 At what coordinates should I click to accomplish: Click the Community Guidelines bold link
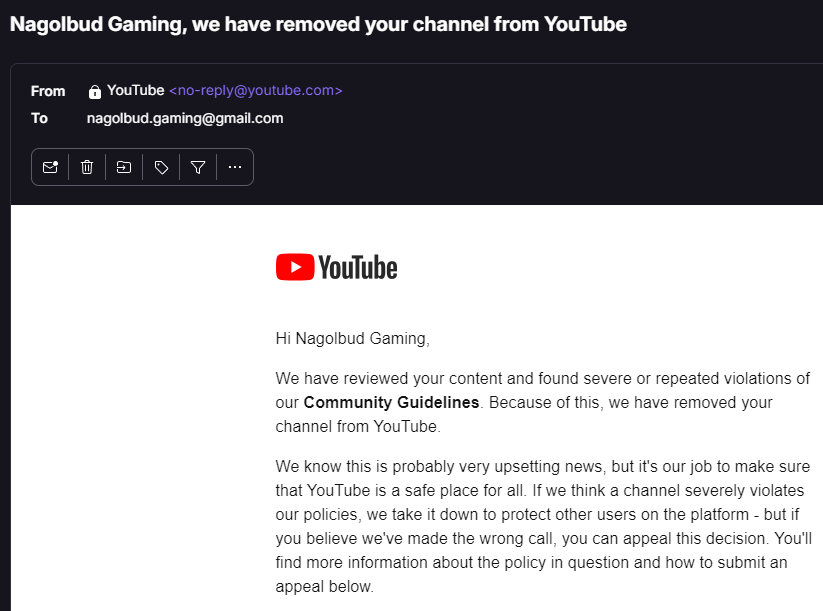(392, 402)
